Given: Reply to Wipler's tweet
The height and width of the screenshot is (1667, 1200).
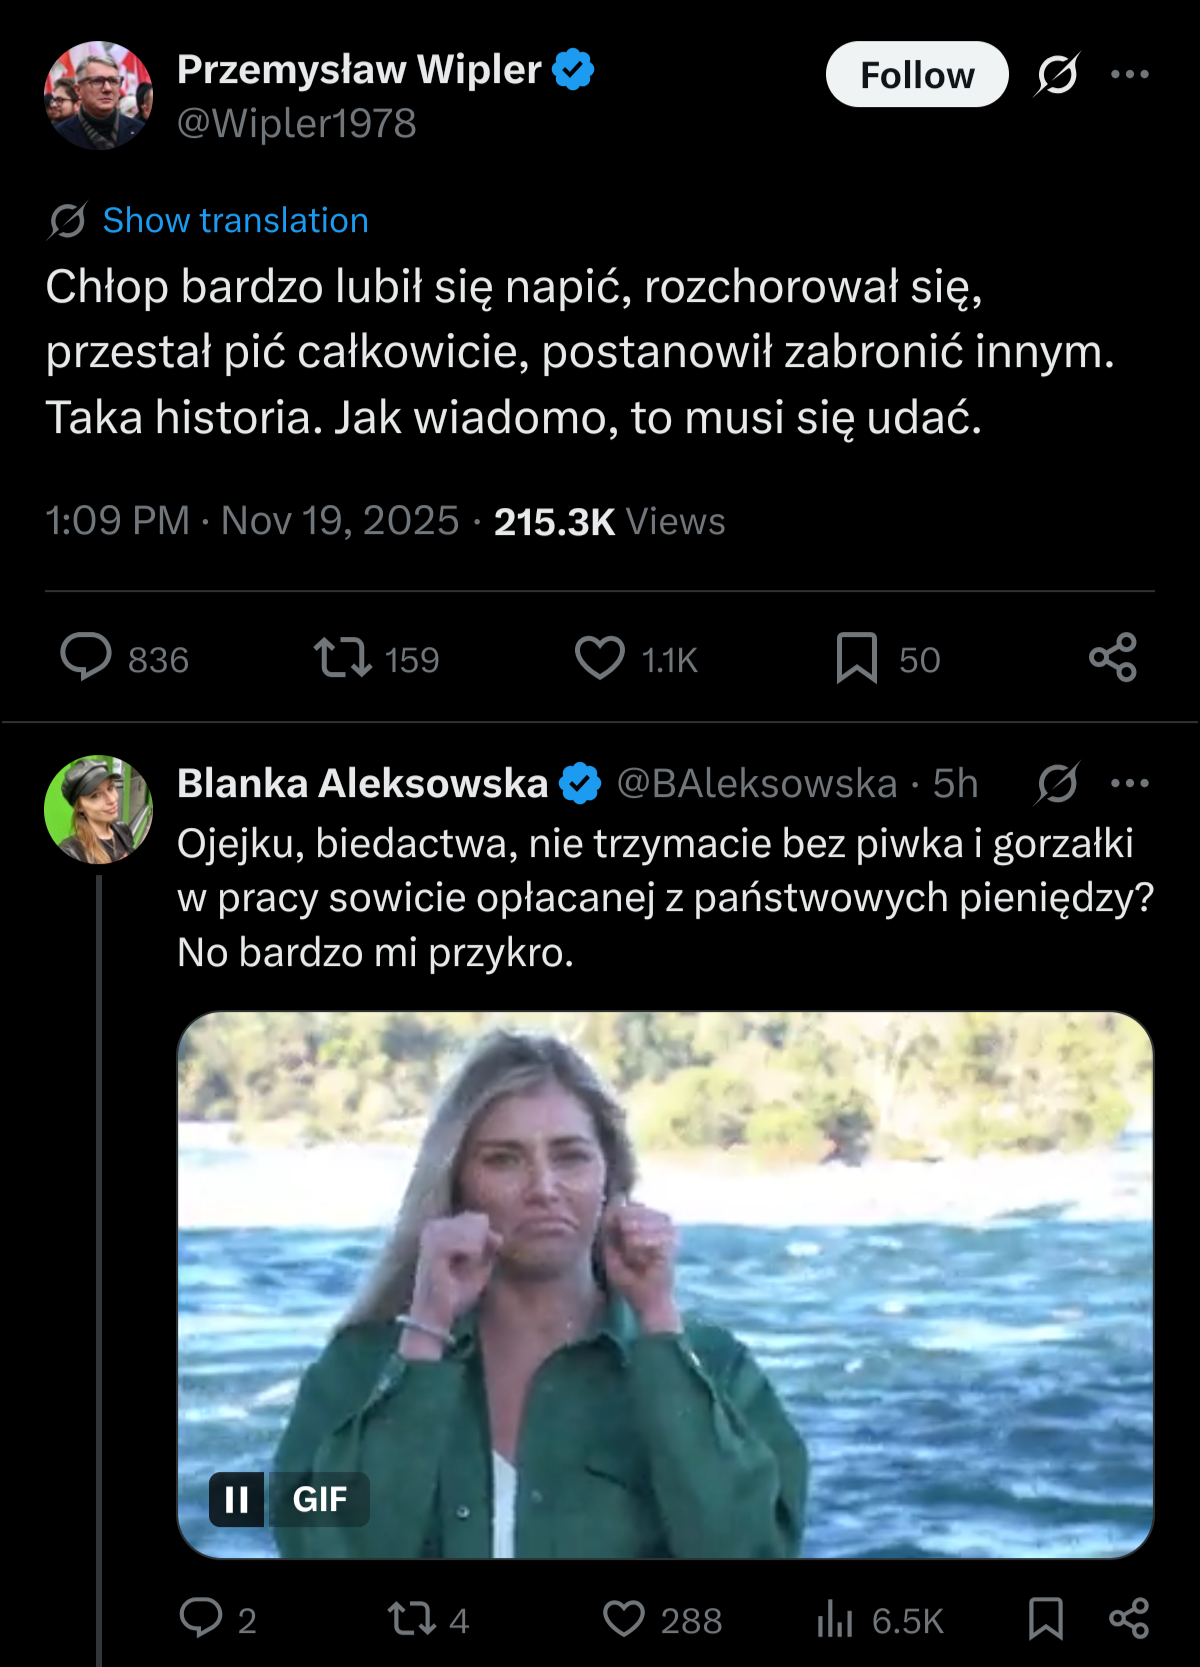Looking at the screenshot, I should [90, 658].
